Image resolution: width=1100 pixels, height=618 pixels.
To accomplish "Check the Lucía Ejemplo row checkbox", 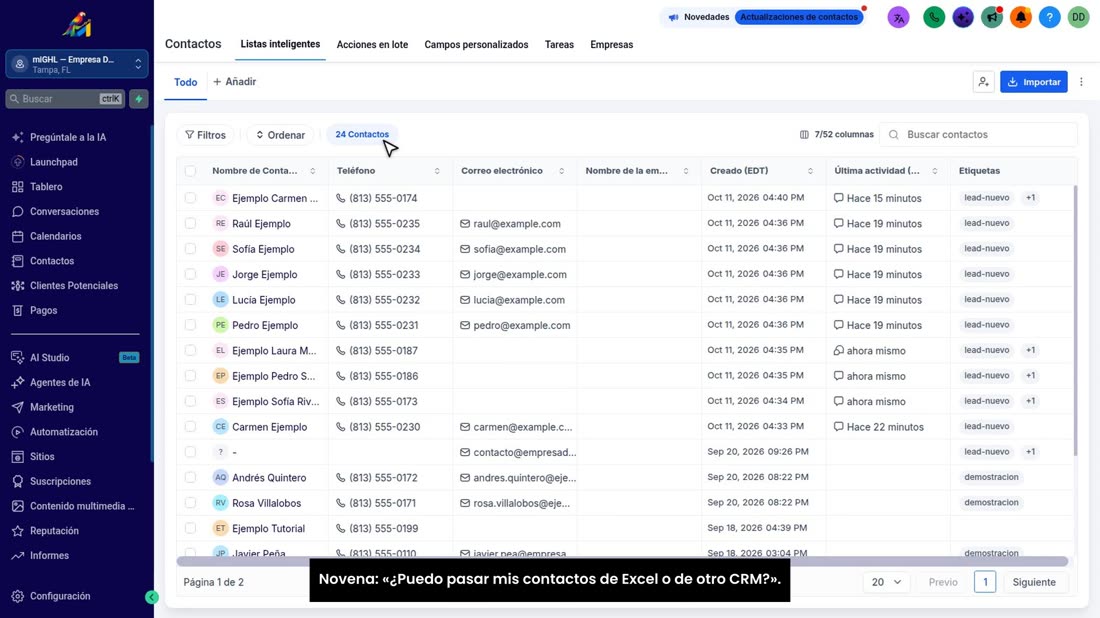I will 190,300.
